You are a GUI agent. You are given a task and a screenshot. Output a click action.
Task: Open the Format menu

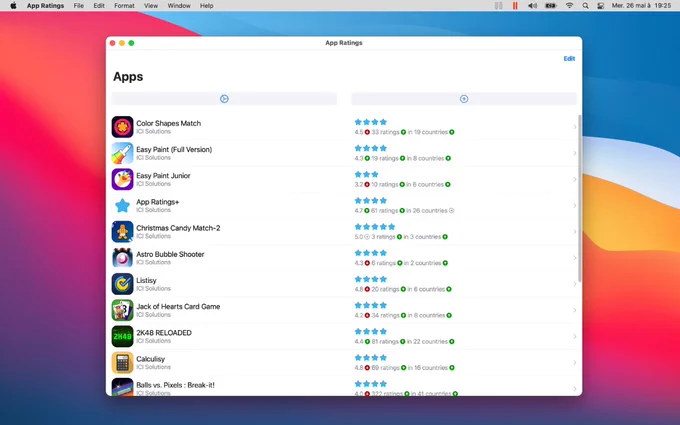tap(124, 6)
